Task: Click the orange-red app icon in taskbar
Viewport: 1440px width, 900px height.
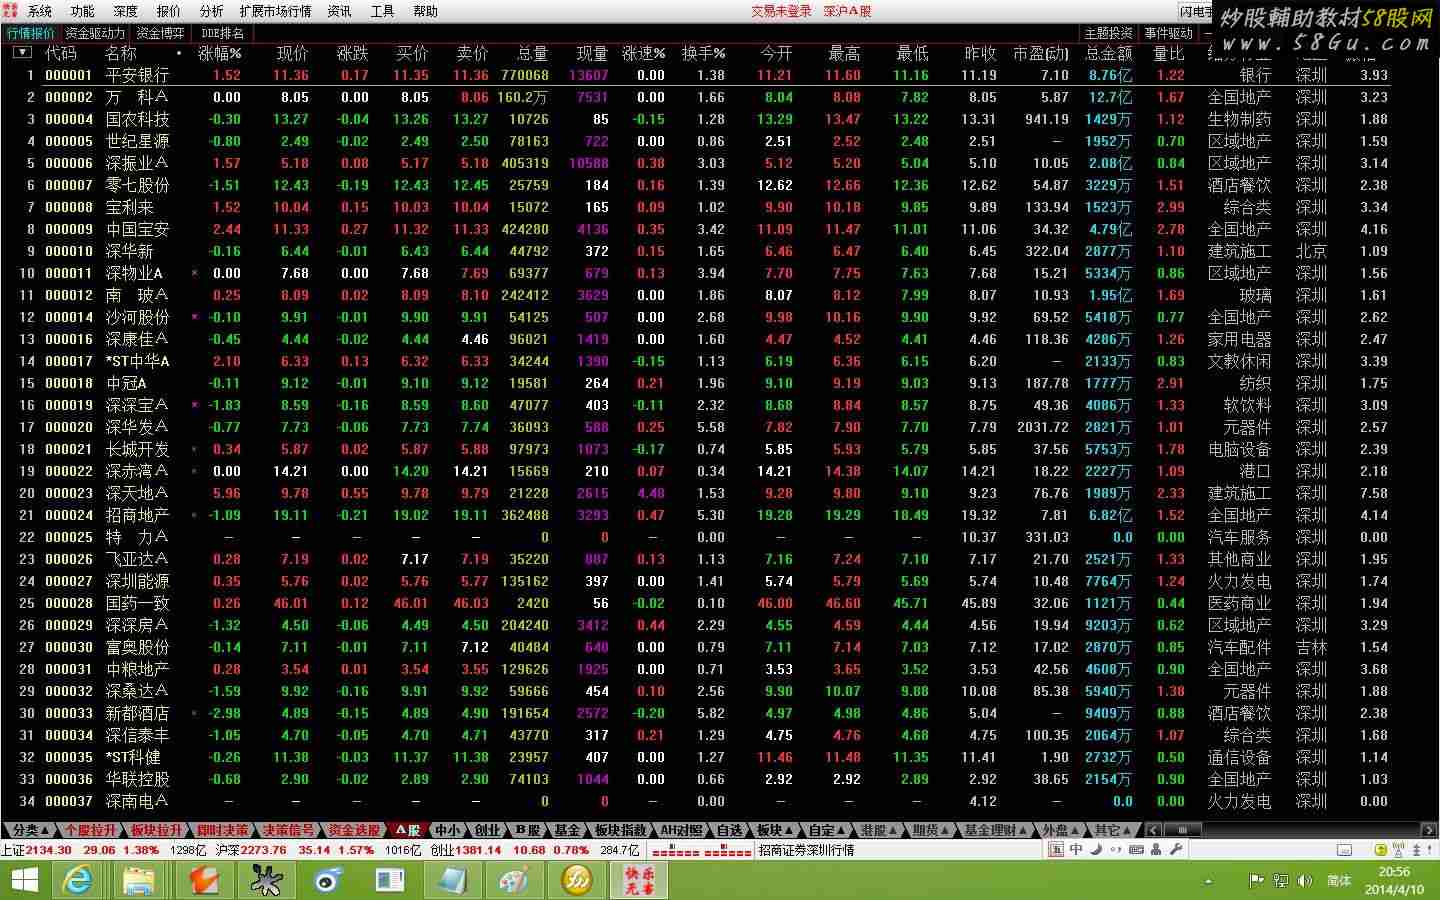Action: pyautogui.click(x=204, y=881)
